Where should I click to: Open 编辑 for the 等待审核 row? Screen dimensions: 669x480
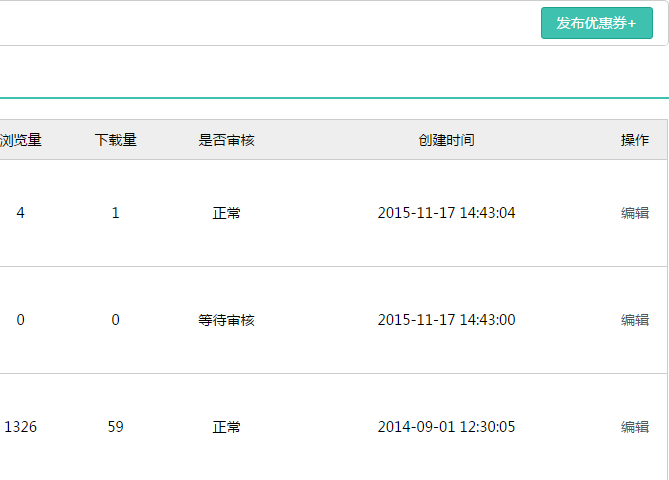[x=635, y=320]
